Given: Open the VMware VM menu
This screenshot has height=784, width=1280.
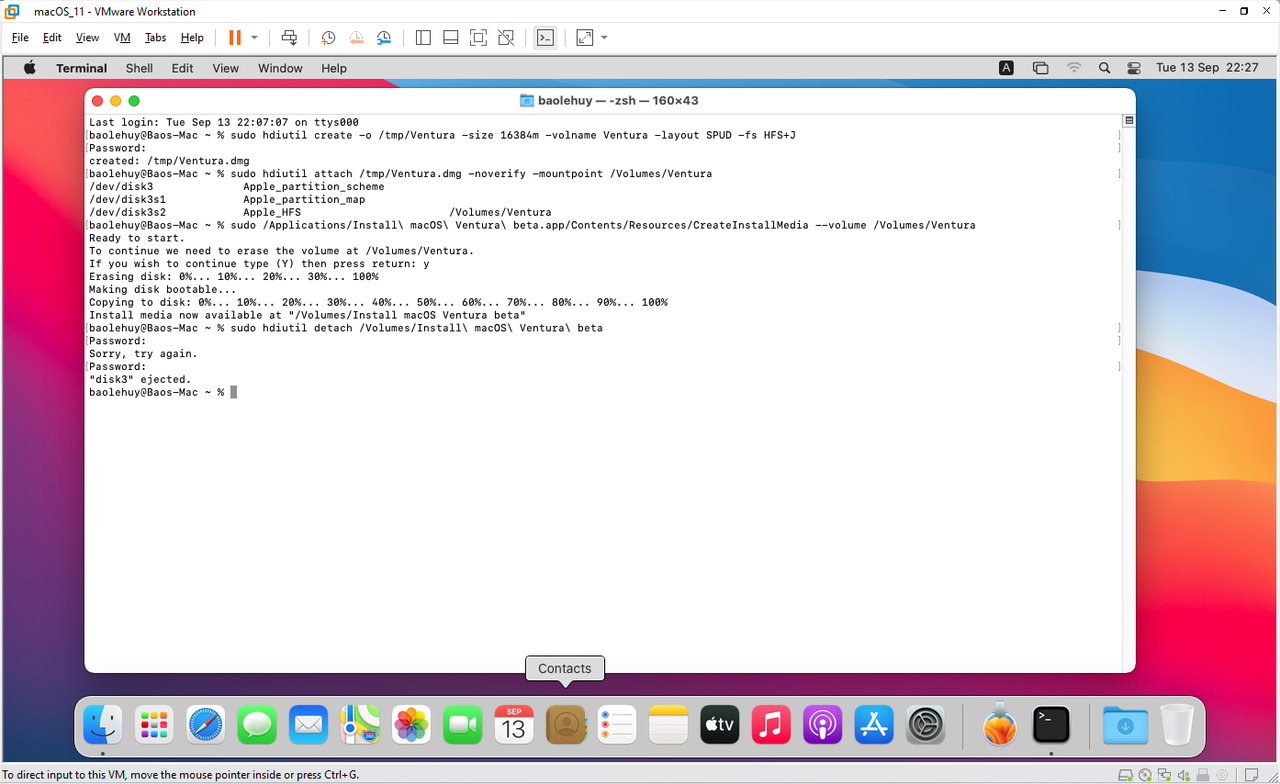Looking at the screenshot, I should point(122,38).
